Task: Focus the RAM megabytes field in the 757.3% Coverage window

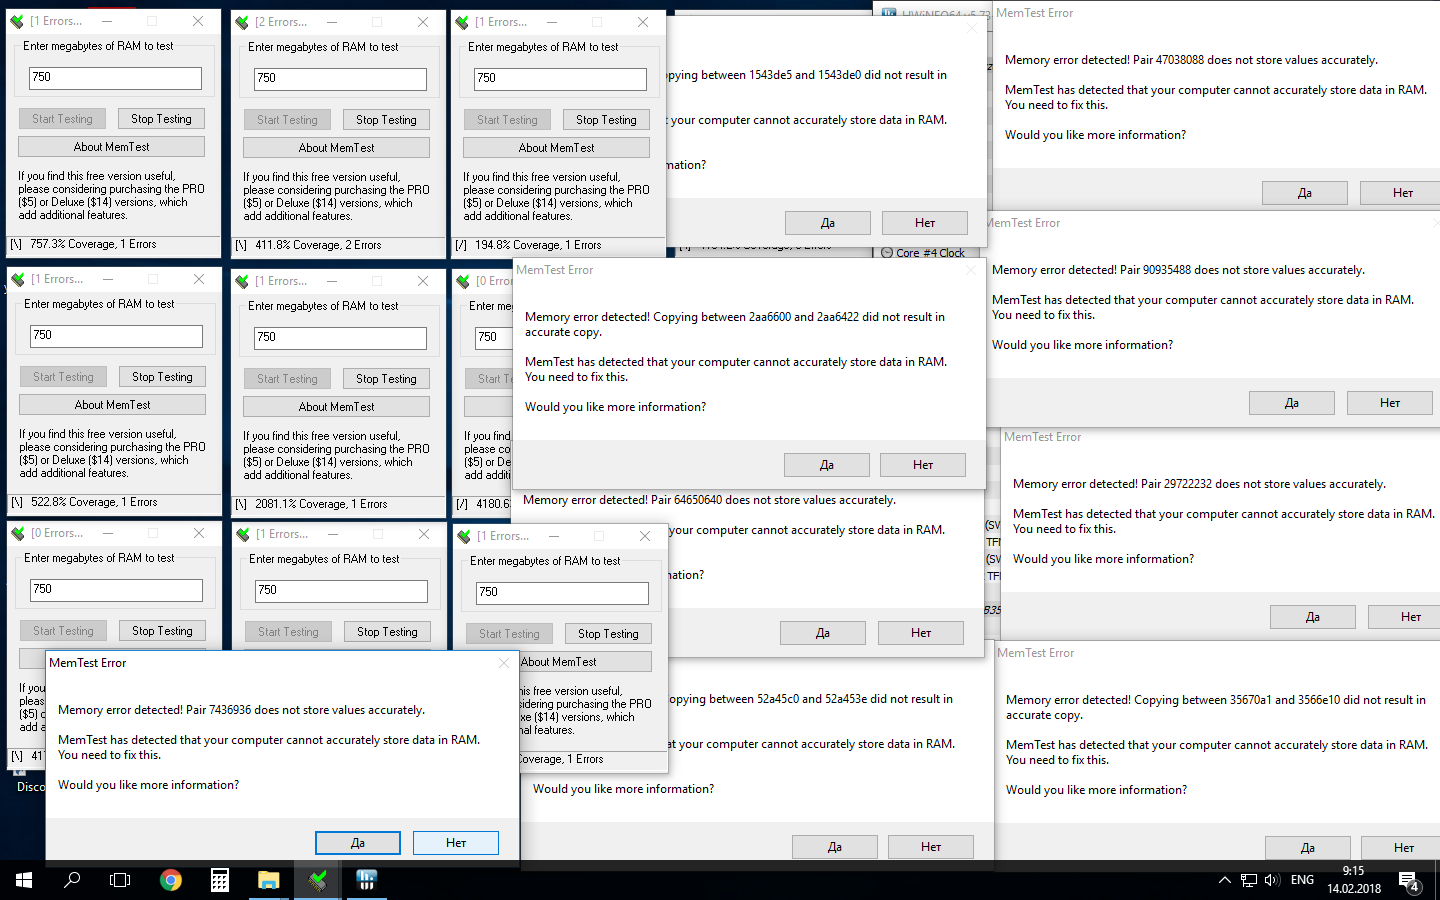Action: [x=115, y=77]
